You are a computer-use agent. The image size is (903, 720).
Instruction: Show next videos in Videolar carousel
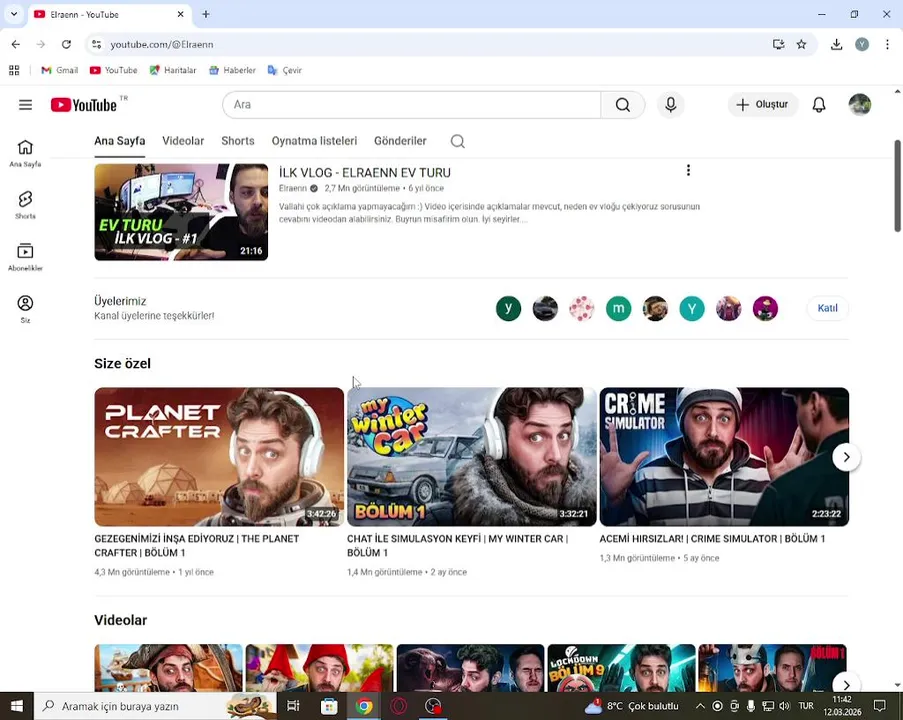[x=846, y=684]
